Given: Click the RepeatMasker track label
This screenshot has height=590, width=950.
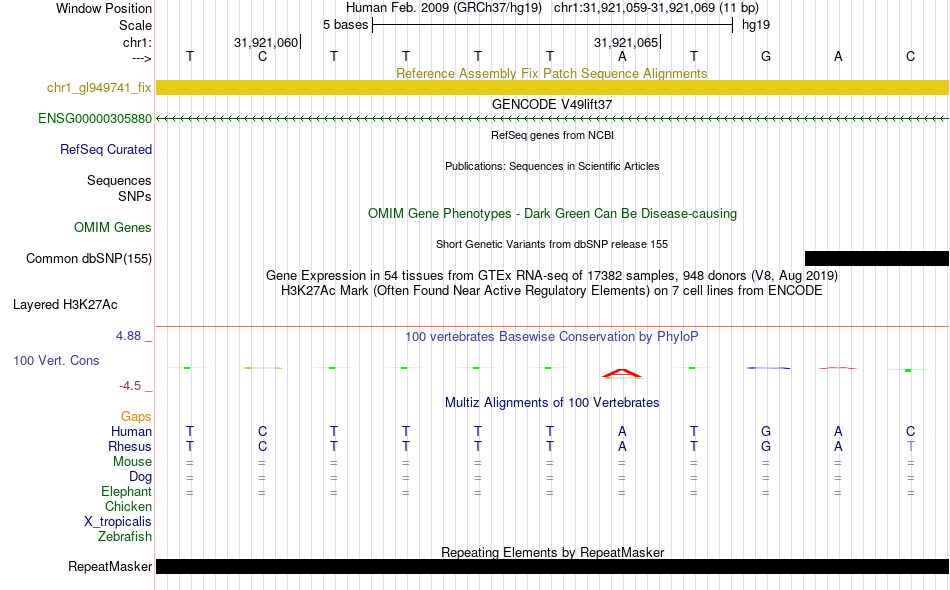Looking at the screenshot, I should point(110,566).
